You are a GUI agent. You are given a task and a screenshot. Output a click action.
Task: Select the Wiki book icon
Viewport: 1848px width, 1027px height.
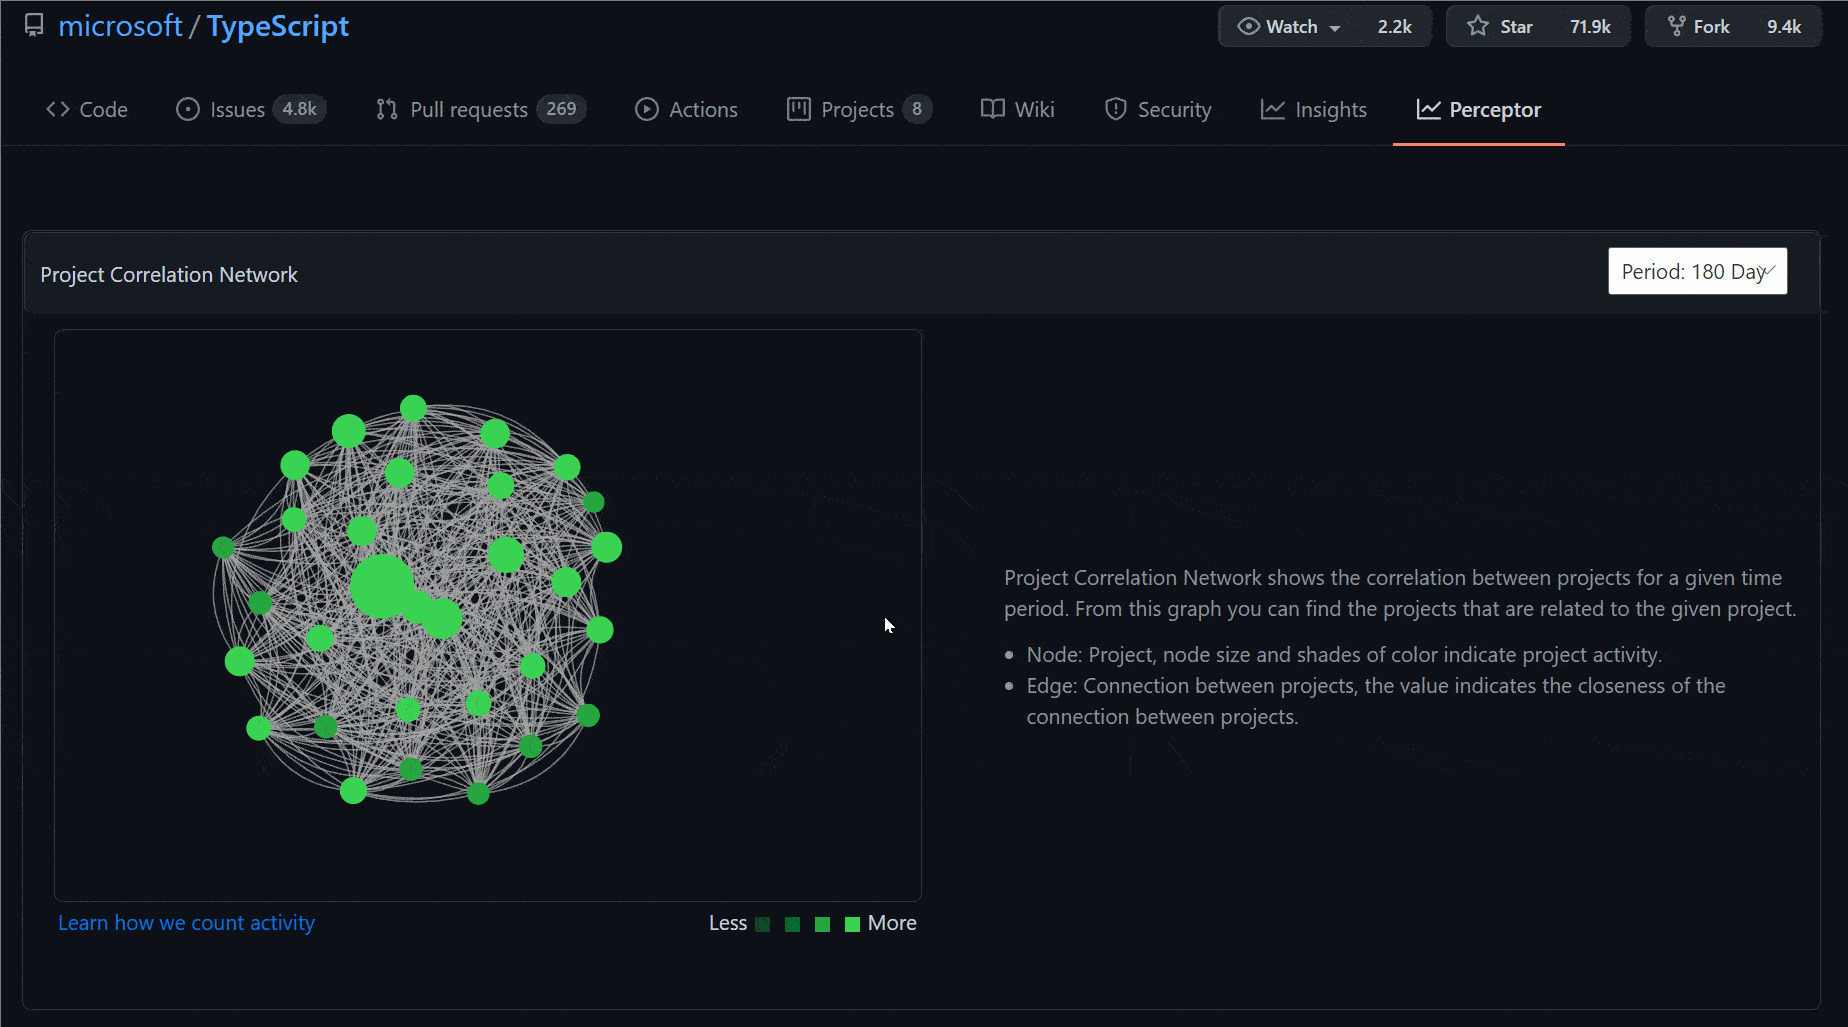991,109
